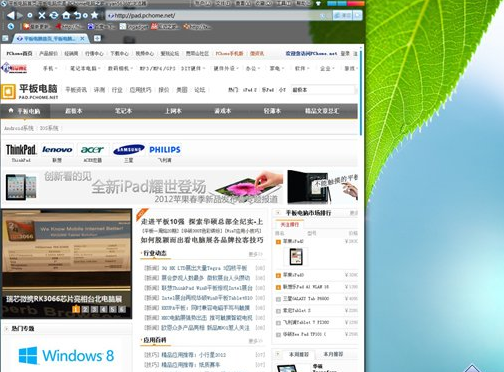The image size is (504, 372).
Task: Expand the DIY硬件 category dropdown
Action: (x=193, y=68)
